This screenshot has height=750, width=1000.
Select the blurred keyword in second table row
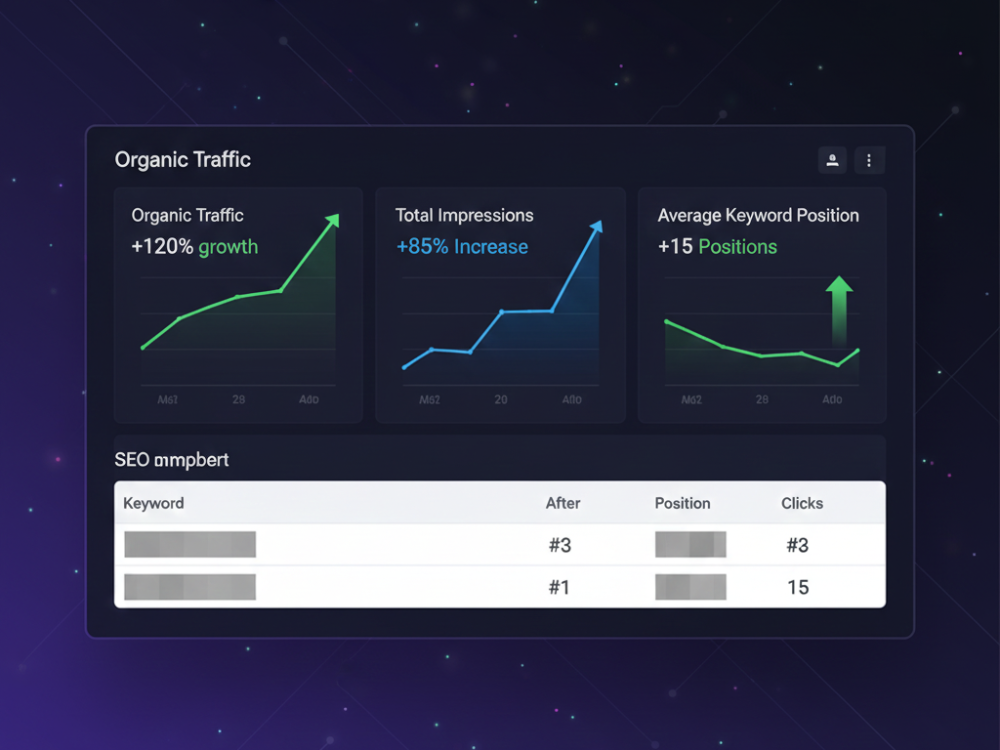point(190,587)
